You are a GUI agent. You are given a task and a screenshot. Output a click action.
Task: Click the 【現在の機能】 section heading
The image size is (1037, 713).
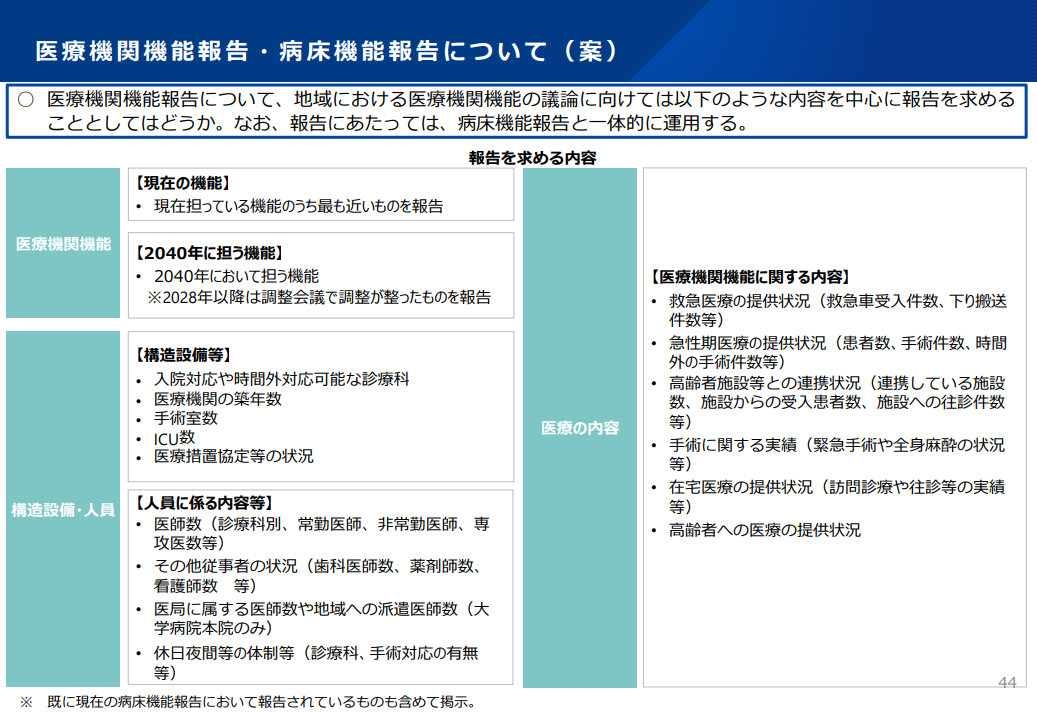tap(183, 183)
